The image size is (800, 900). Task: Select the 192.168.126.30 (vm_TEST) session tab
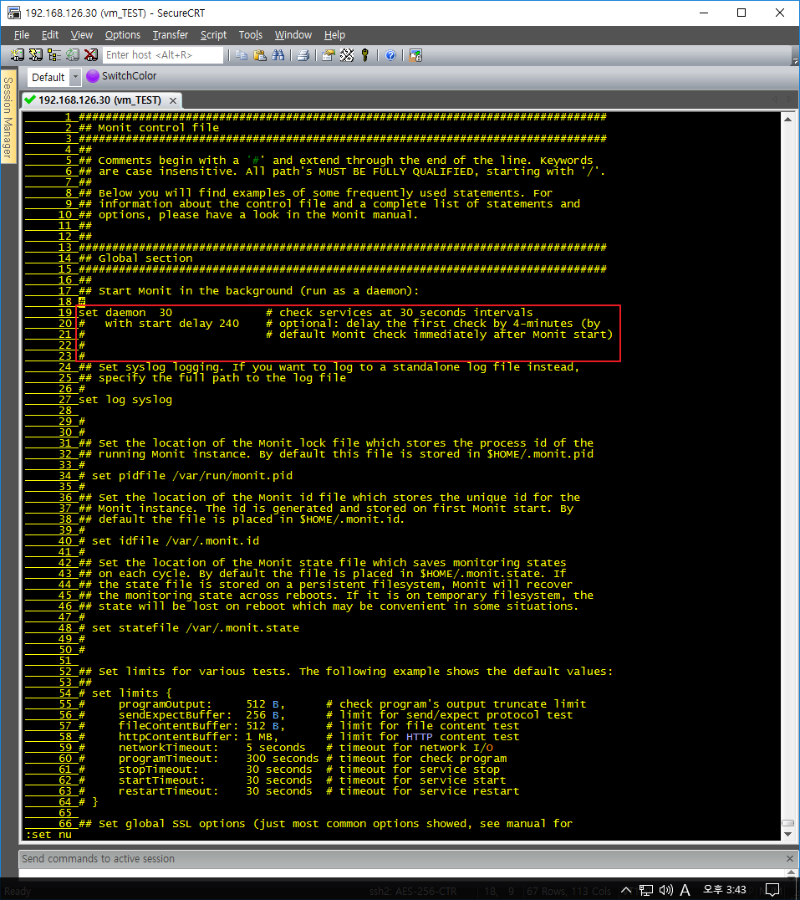(98, 101)
